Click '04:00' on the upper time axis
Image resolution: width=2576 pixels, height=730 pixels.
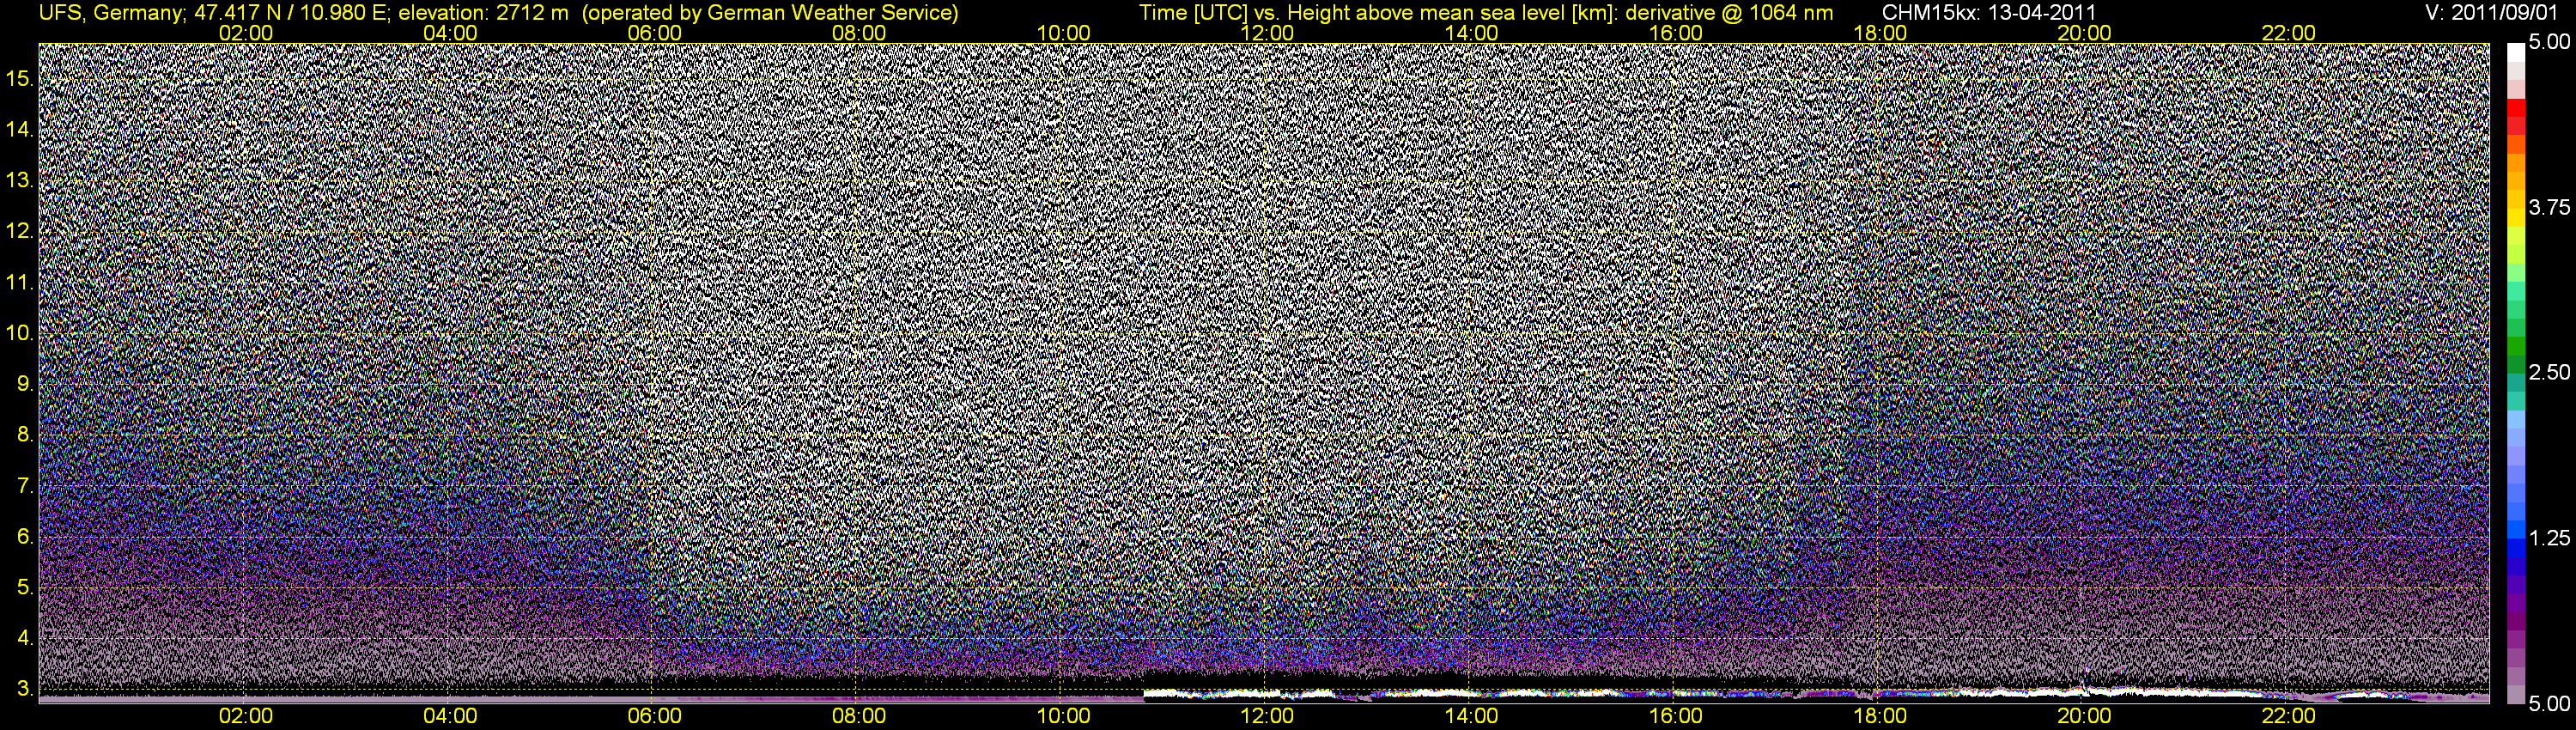[x=450, y=33]
